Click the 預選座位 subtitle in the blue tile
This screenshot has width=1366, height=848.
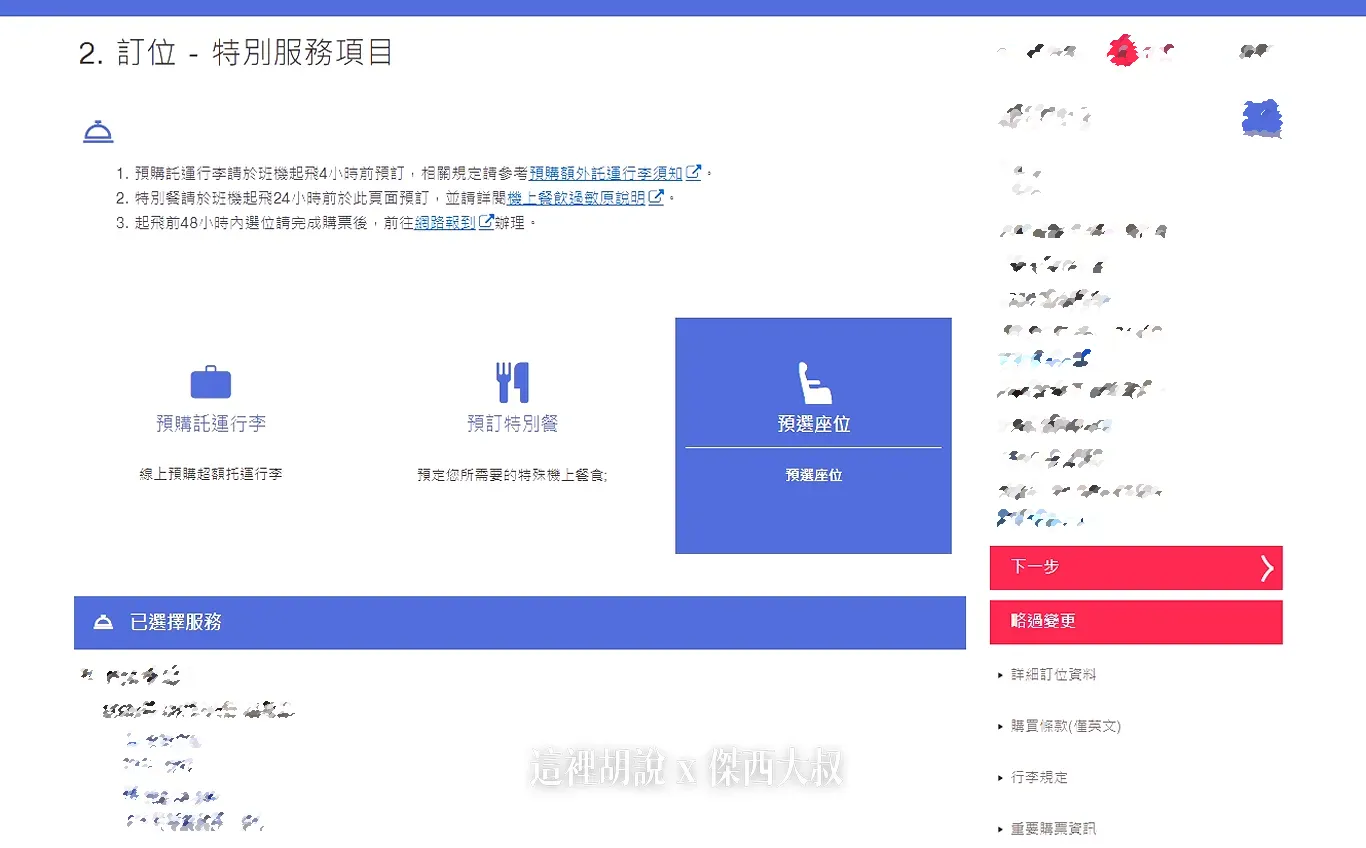(814, 476)
